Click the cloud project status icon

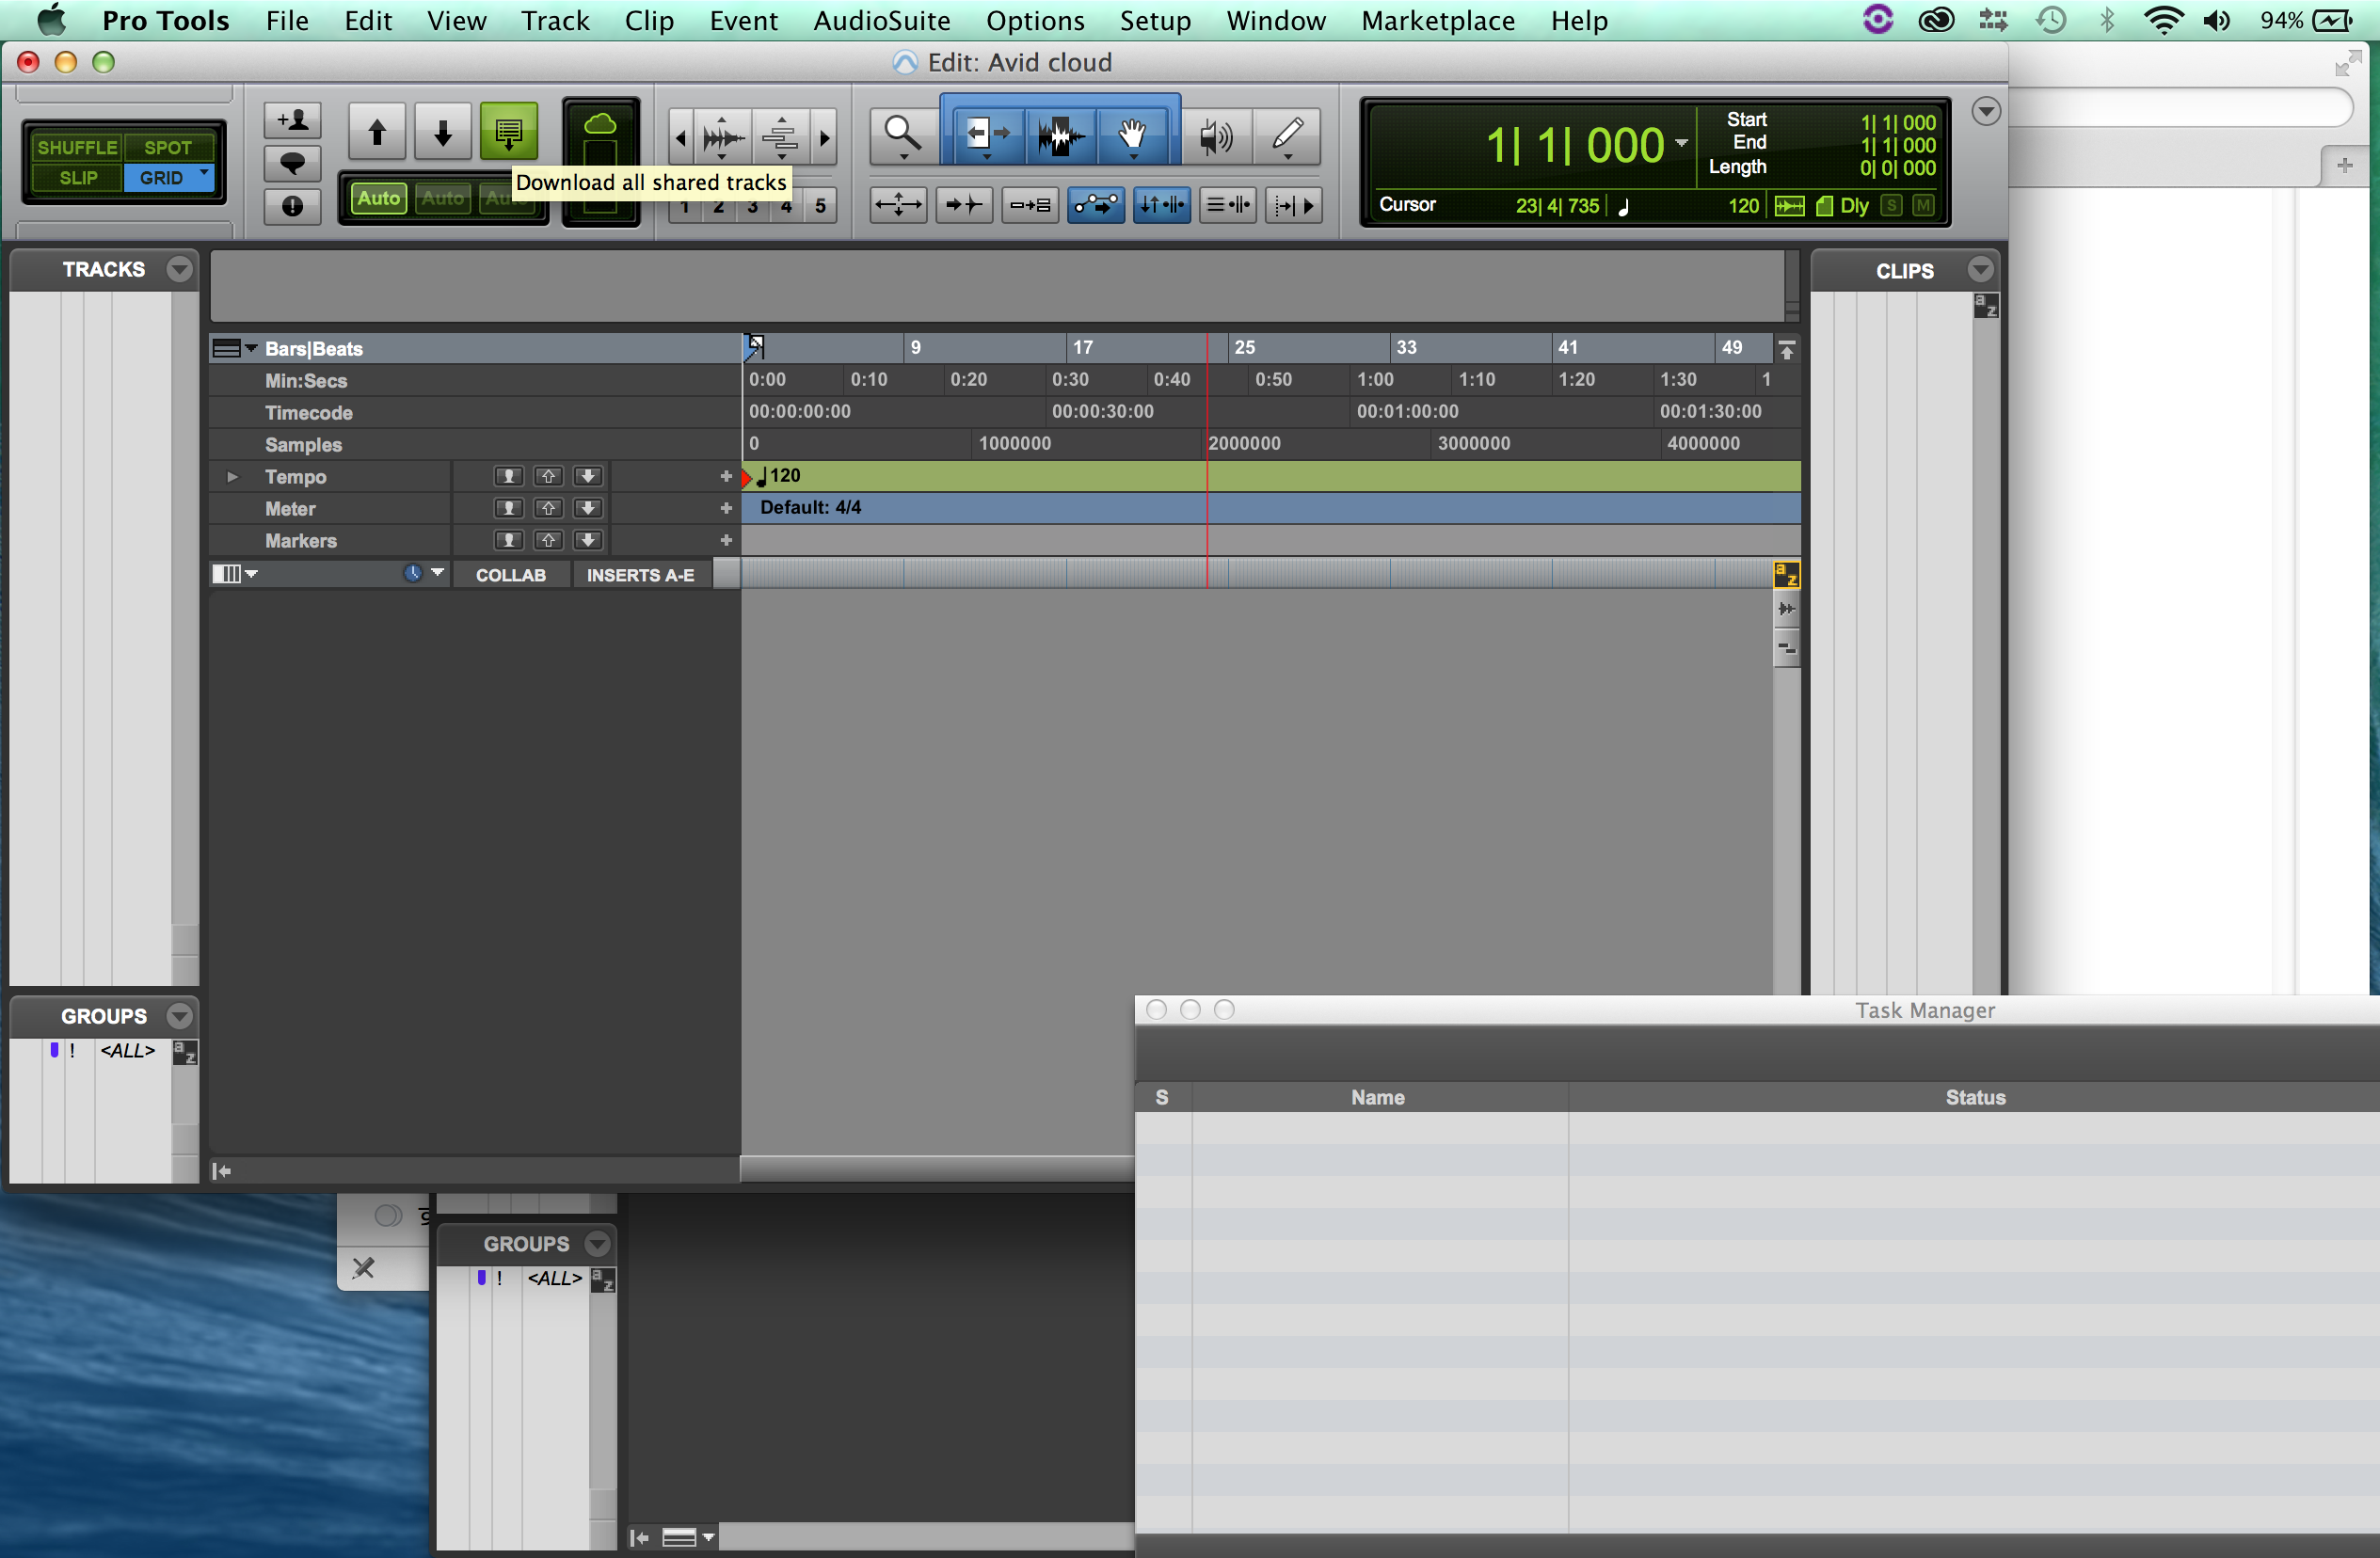click(x=600, y=124)
